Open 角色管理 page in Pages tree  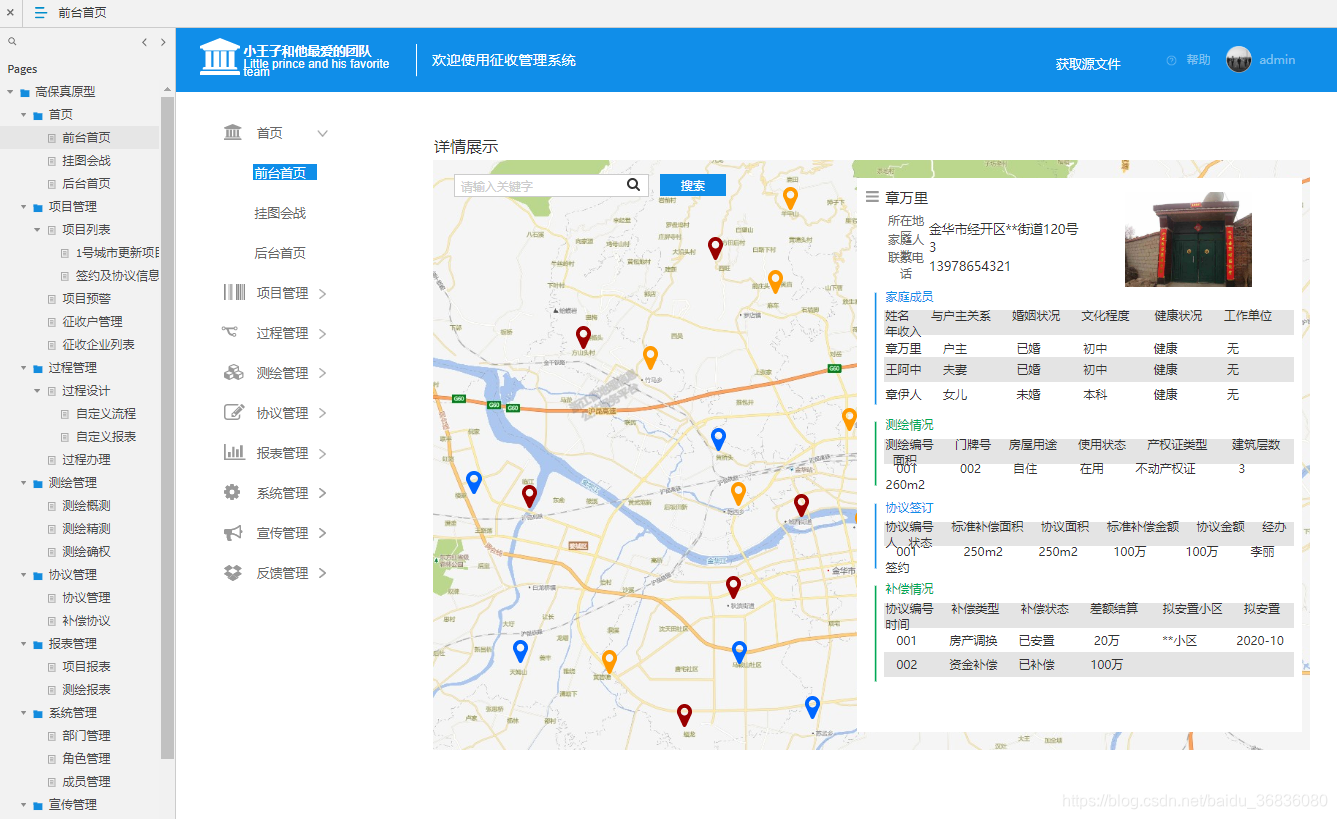[x=86, y=759]
